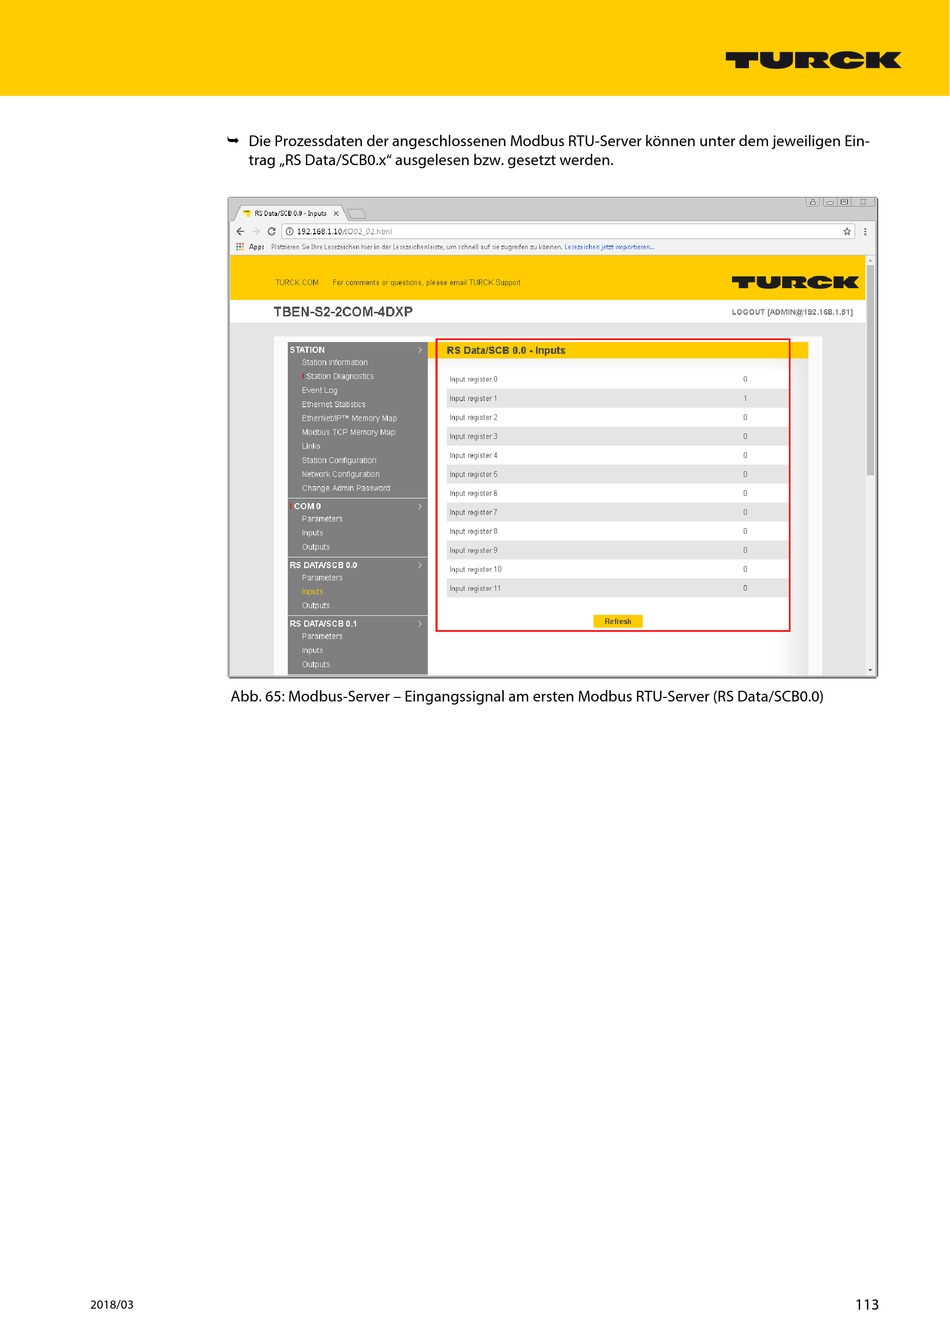Screen dimensions: 950x1343
Task: Click the 'RS Data/SCB 0.0 - Inputs' panel heading
Action: (x=506, y=351)
